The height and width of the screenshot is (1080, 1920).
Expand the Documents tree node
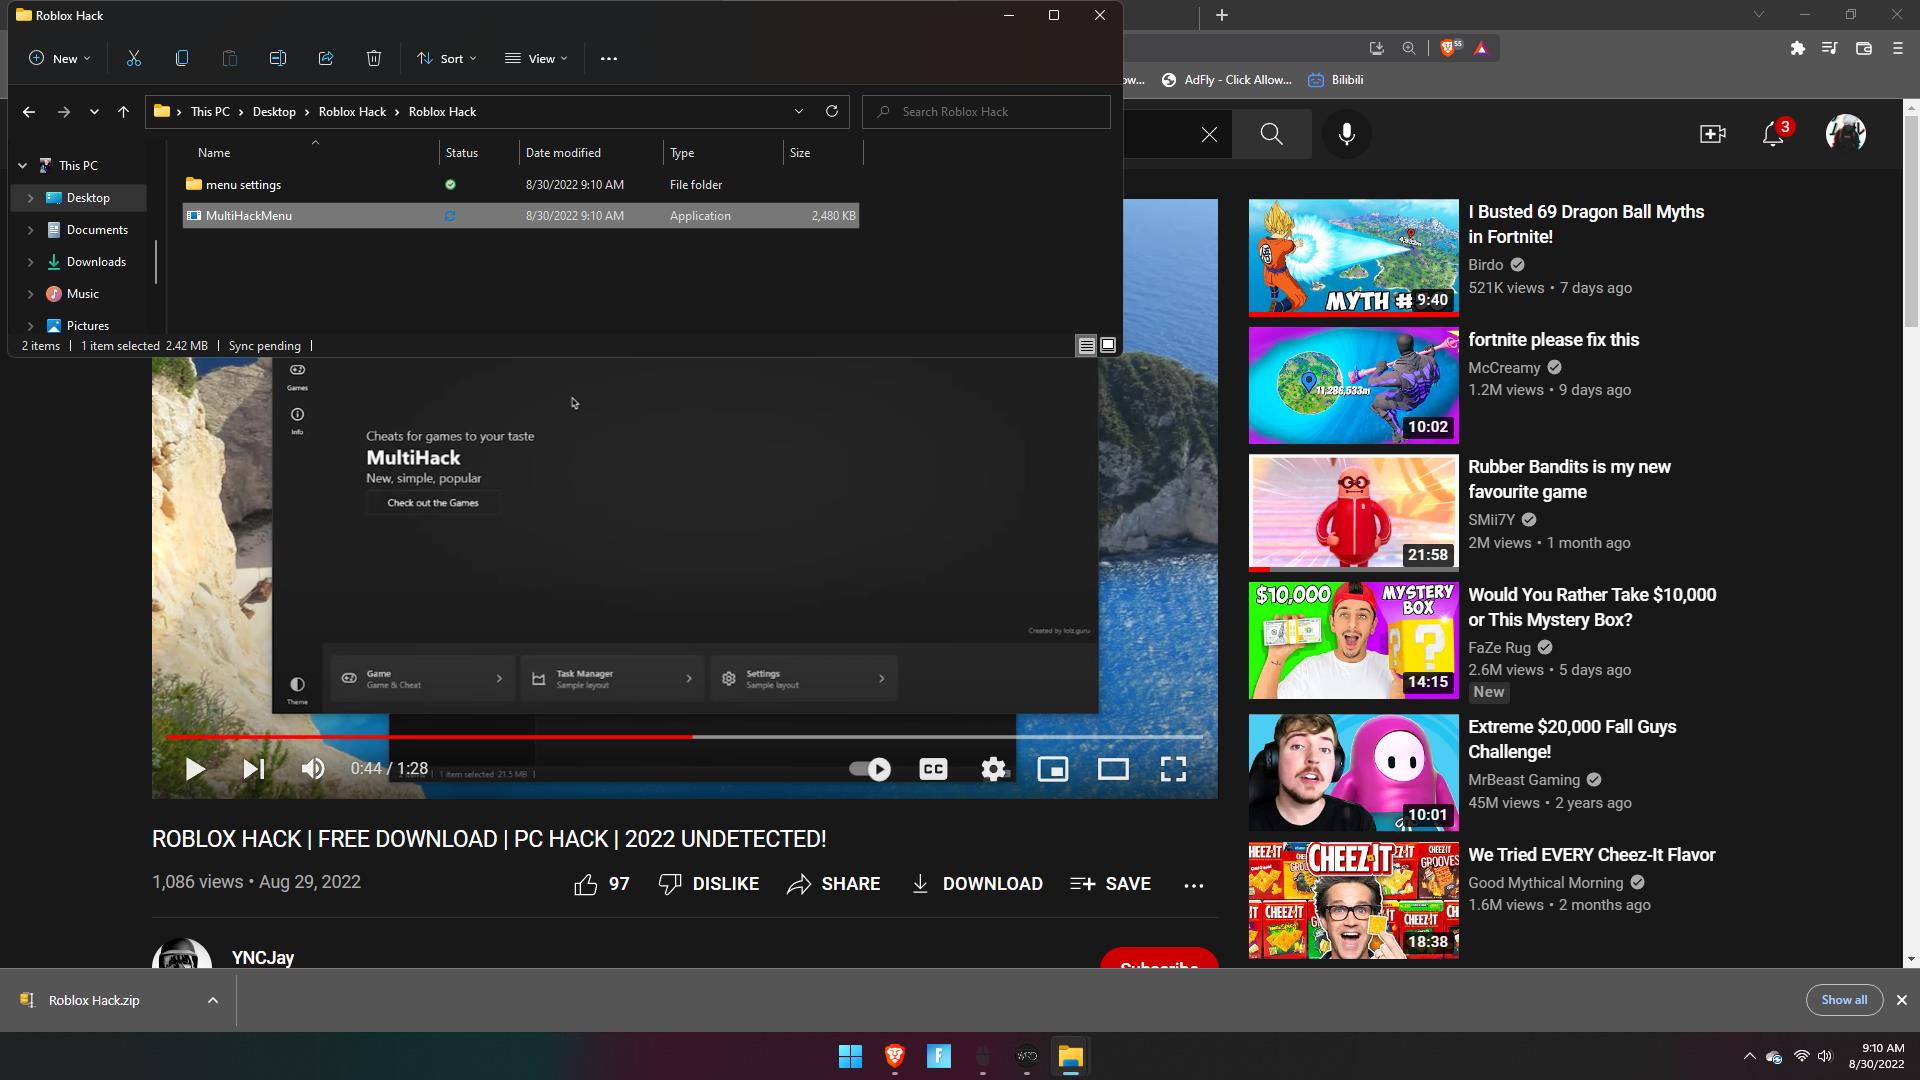coord(30,230)
